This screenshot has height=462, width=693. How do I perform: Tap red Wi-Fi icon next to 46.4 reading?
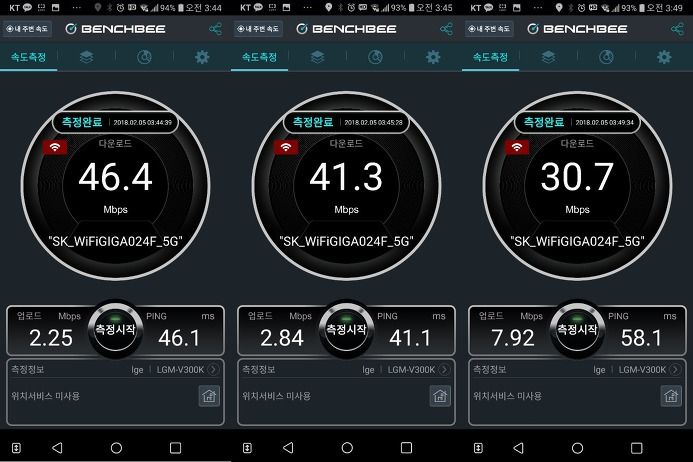[x=55, y=147]
